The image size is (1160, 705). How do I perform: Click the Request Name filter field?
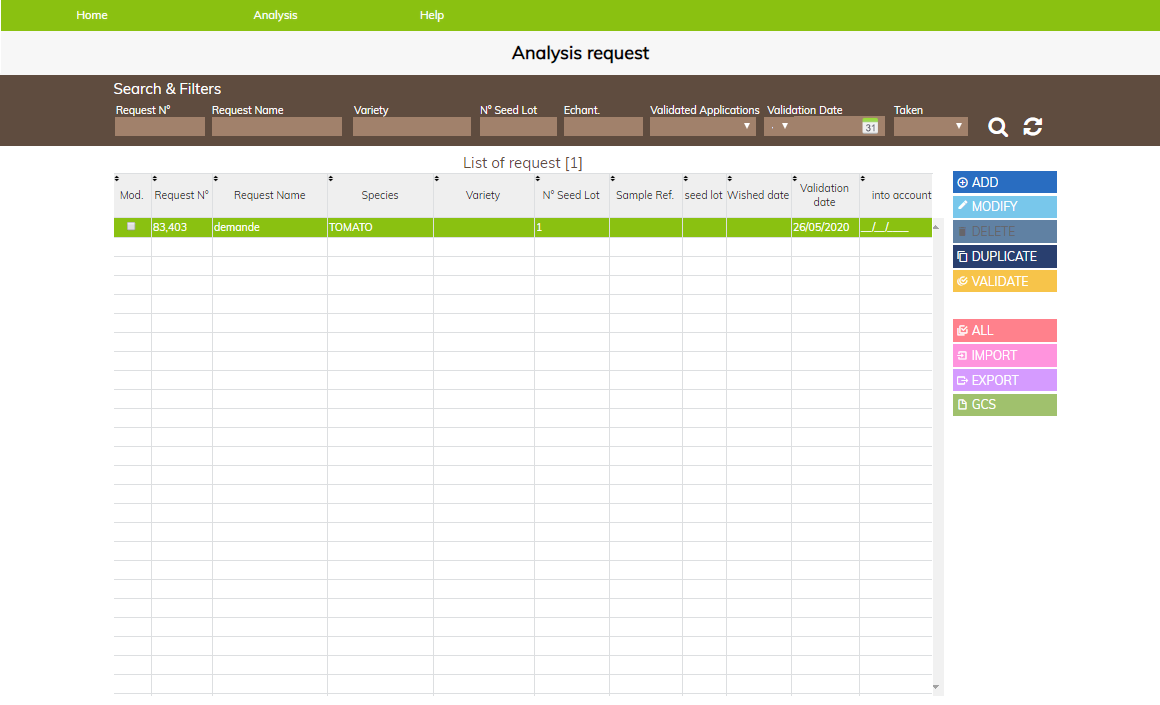pos(277,127)
